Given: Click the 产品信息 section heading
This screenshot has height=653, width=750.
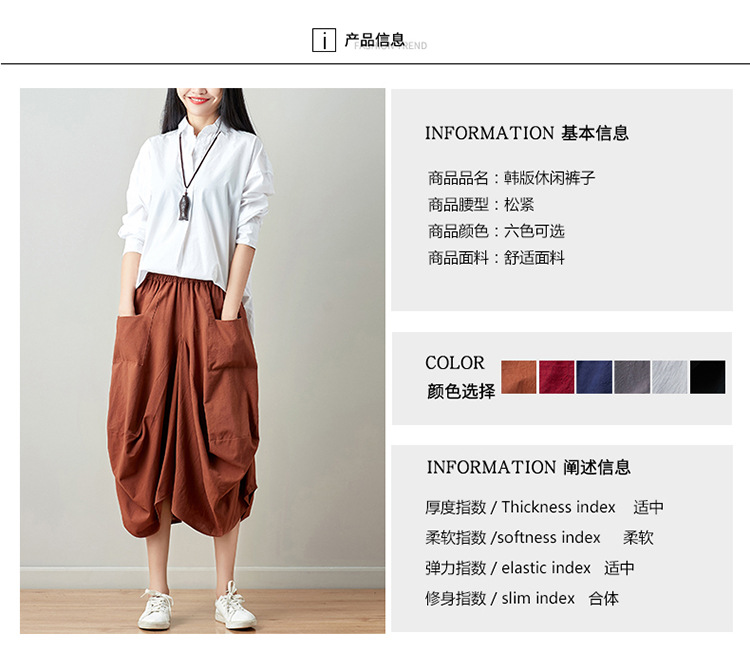Looking at the screenshot, I should [x=375, y=40].
